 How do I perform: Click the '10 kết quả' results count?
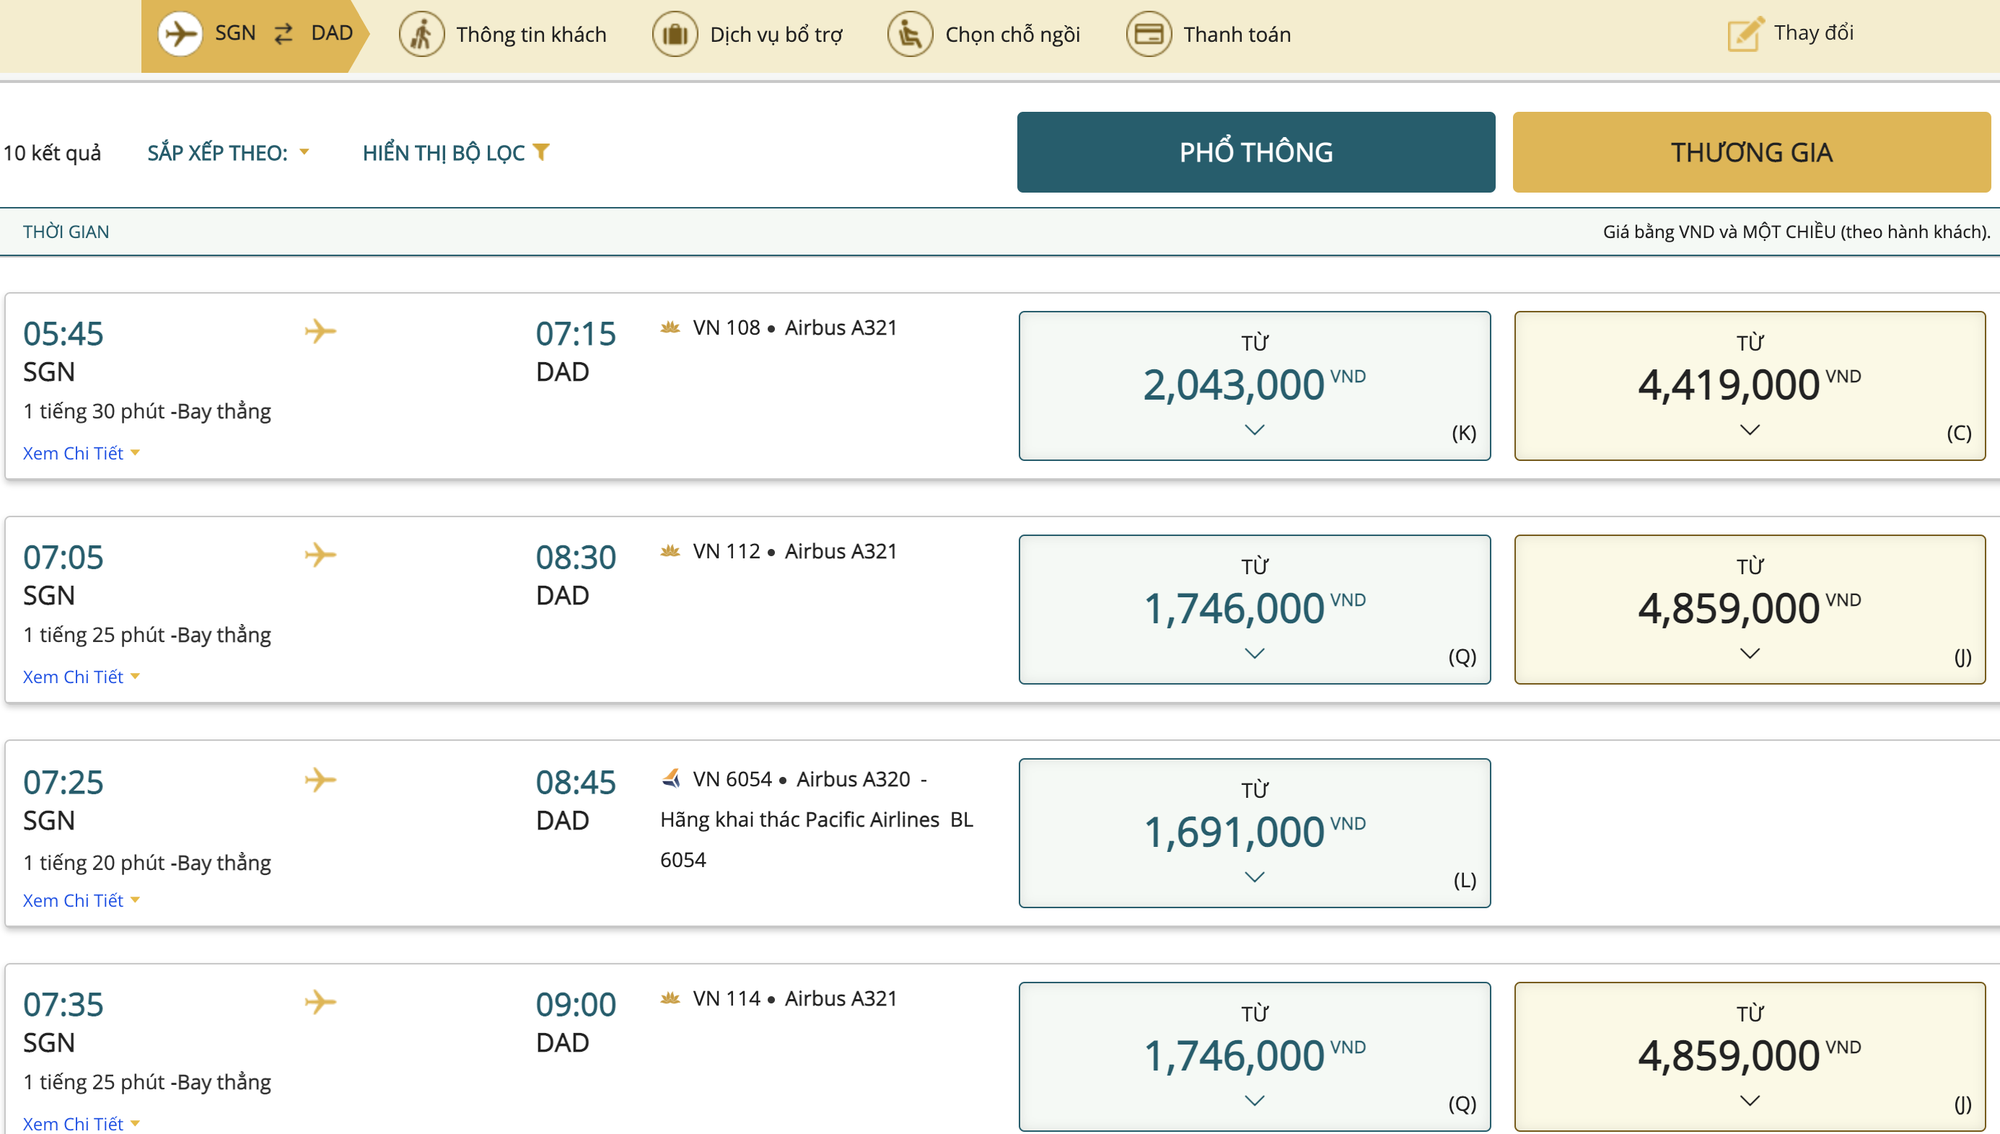click(52, 153)
